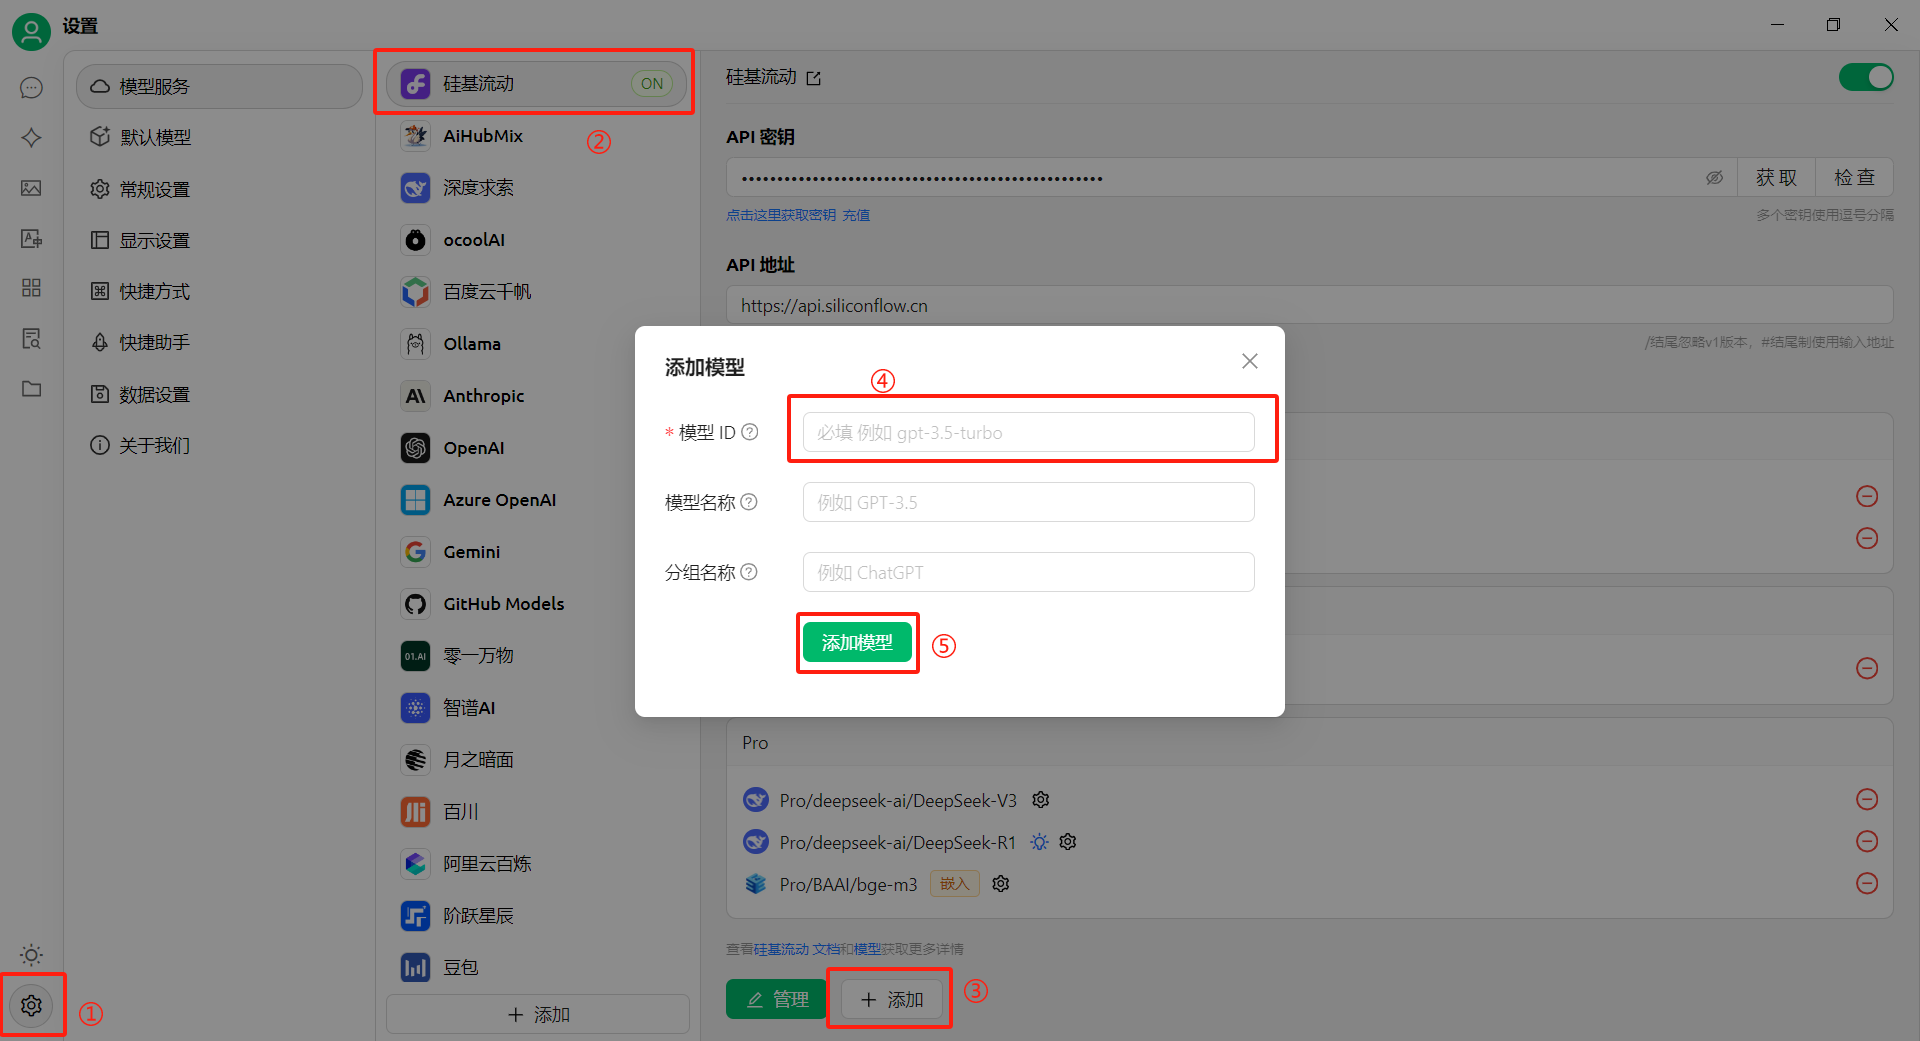Select the Gemini provider

pos(537,552)
